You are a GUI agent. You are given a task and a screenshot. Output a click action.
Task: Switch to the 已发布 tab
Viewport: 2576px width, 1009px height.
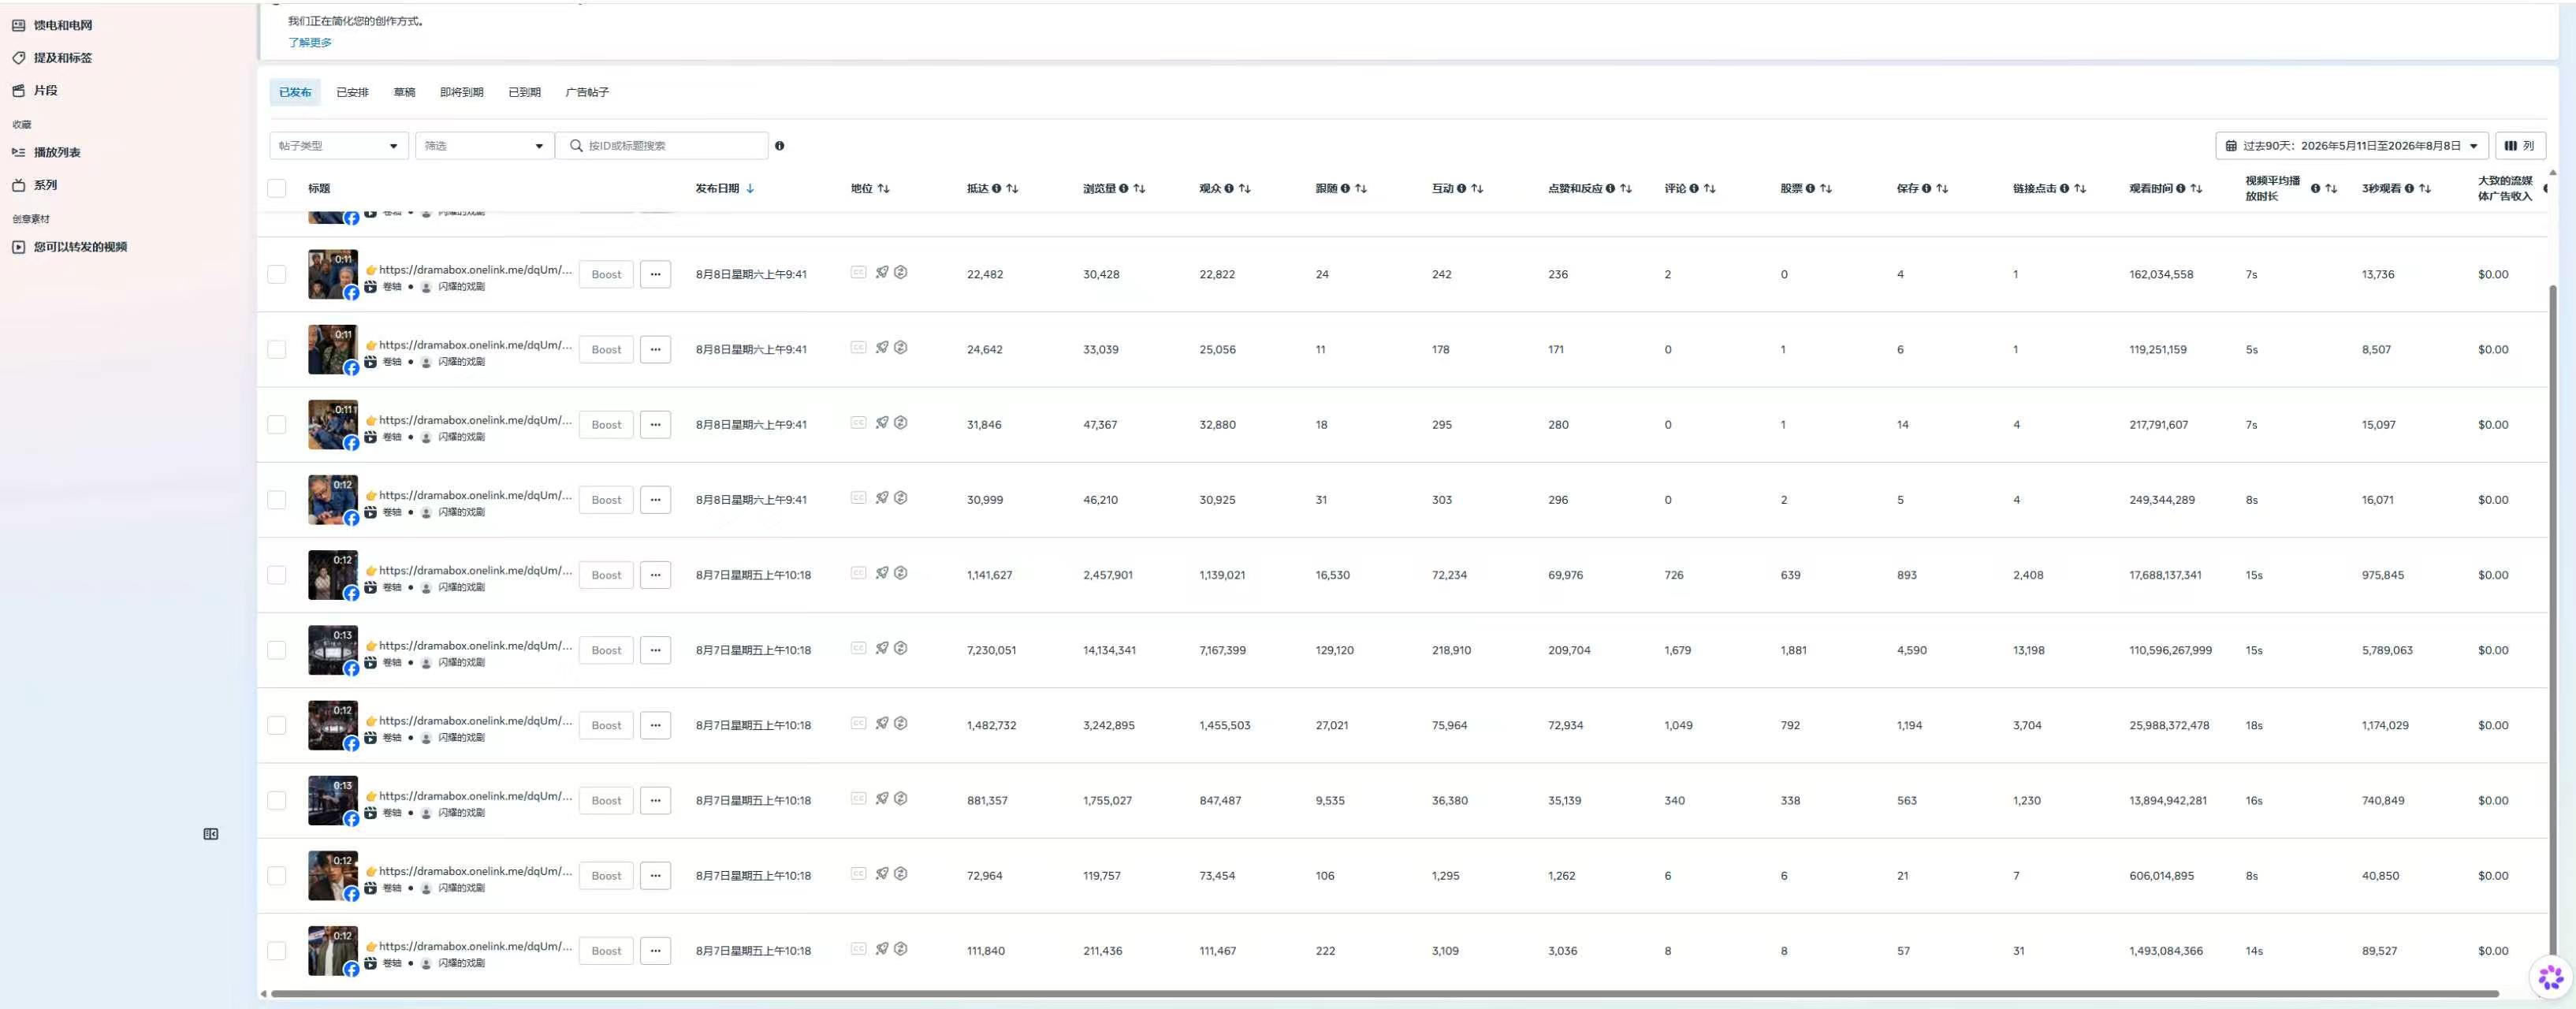coord(295,92)
